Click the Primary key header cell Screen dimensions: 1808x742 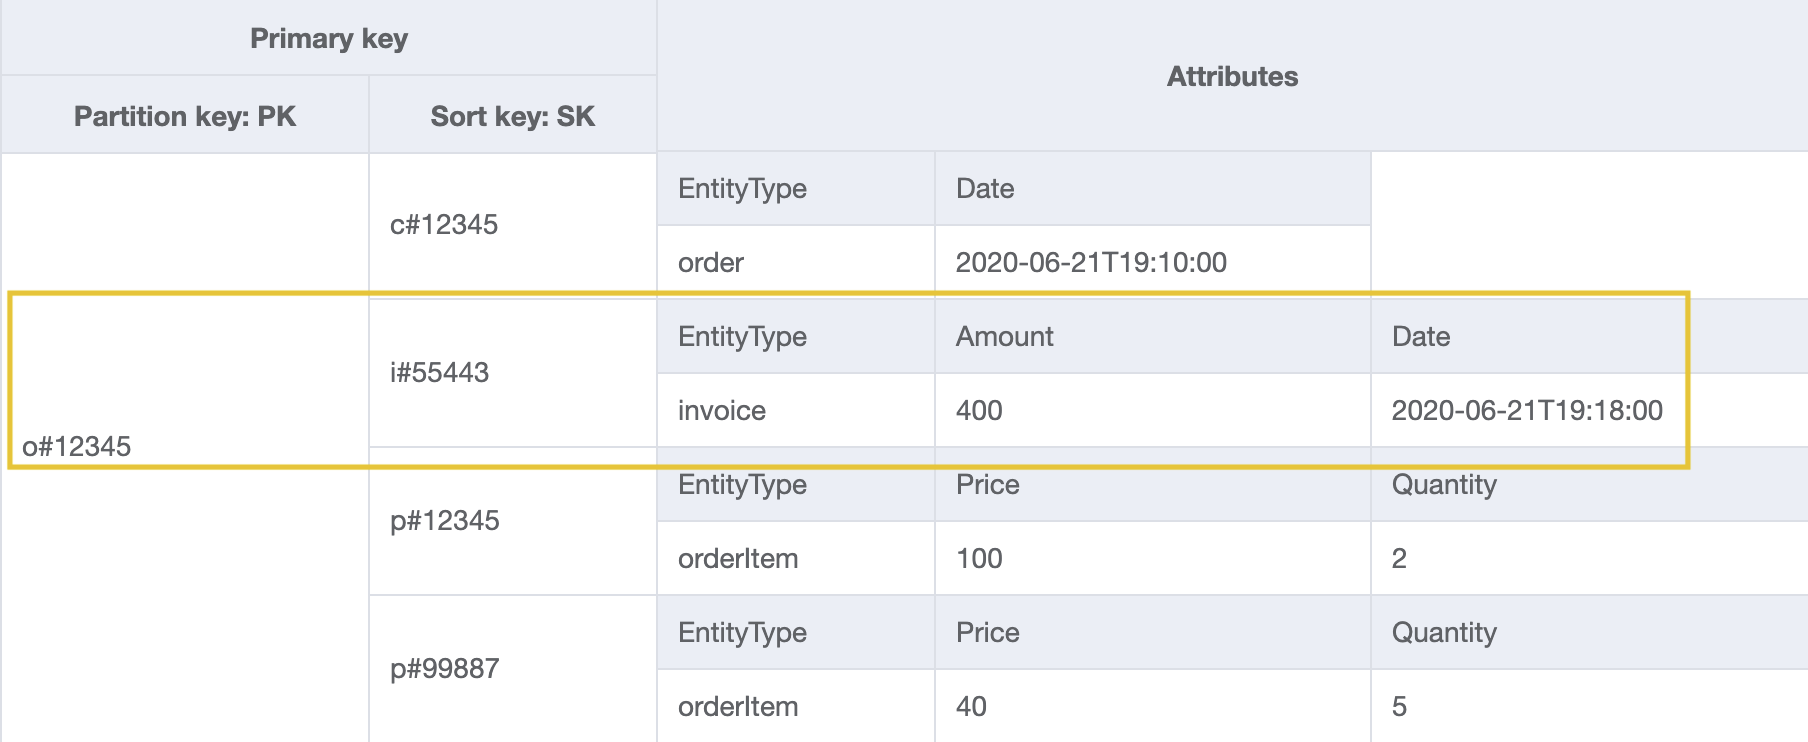(x=328, y=38)
